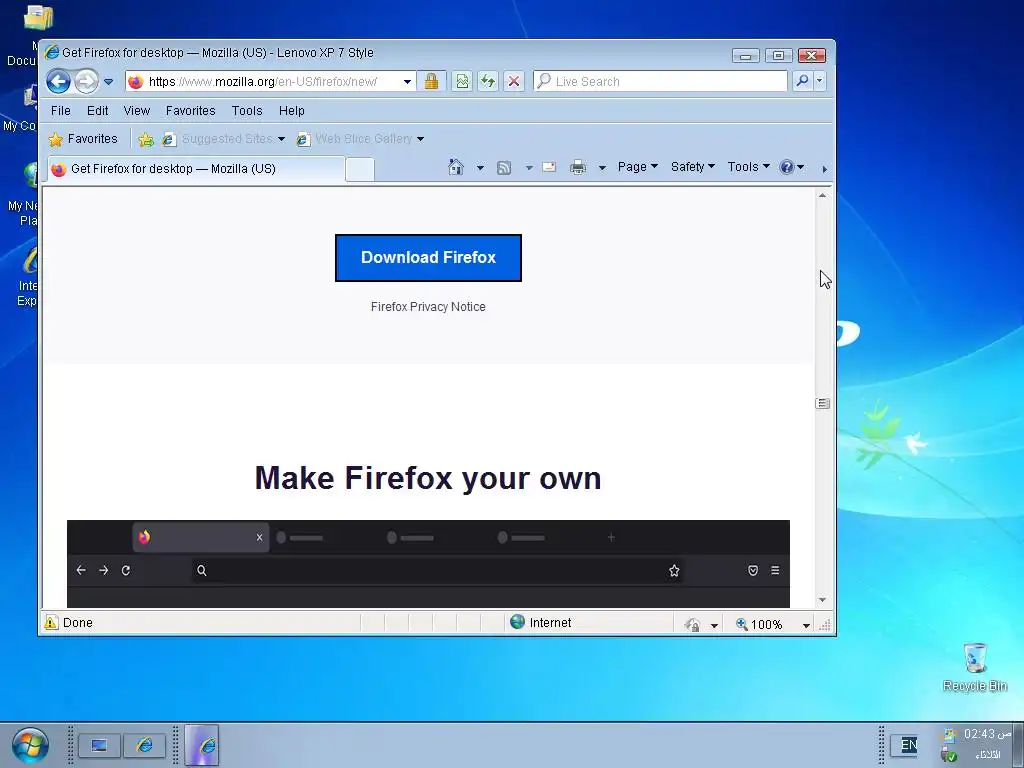The height and width of the screenshot is (768, 1024).
Task: Open the File menu
Action: 61,110
